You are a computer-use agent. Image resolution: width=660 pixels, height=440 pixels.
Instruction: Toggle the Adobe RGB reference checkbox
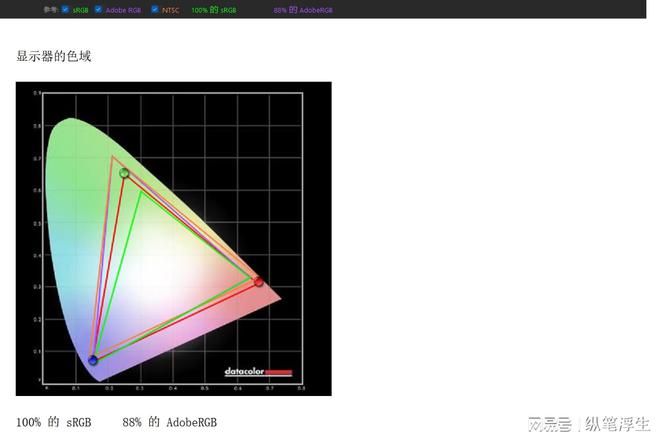click(98, 9)
